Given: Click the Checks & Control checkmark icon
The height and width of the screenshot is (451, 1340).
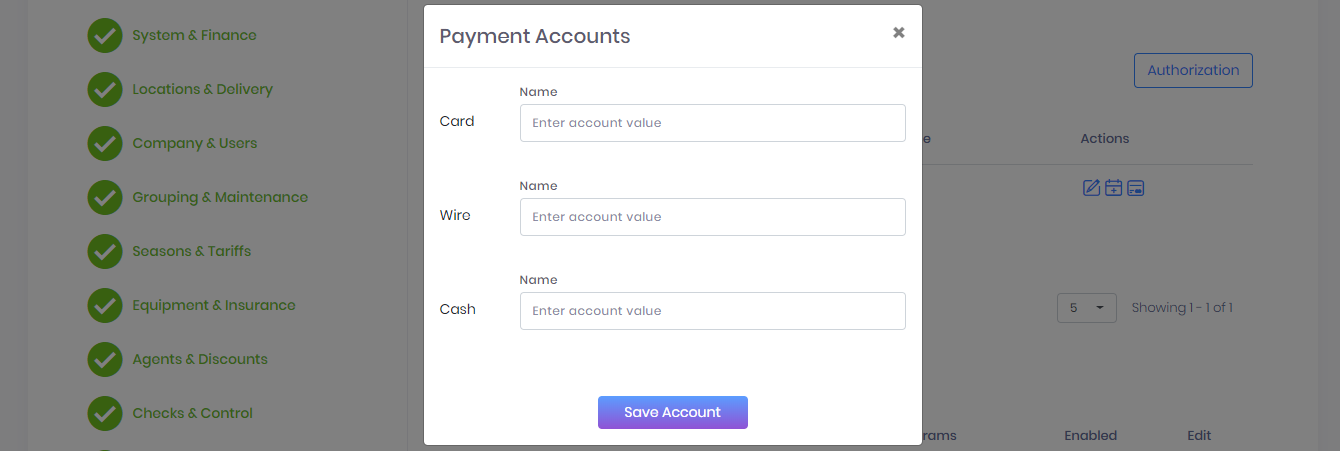Looking at the screenshot, I should click(x=105, y=413).
